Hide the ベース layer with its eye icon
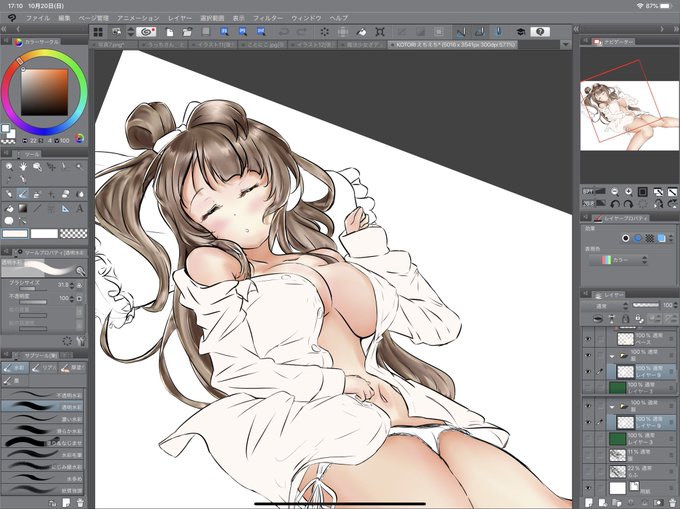 click(x=588, y=339)
